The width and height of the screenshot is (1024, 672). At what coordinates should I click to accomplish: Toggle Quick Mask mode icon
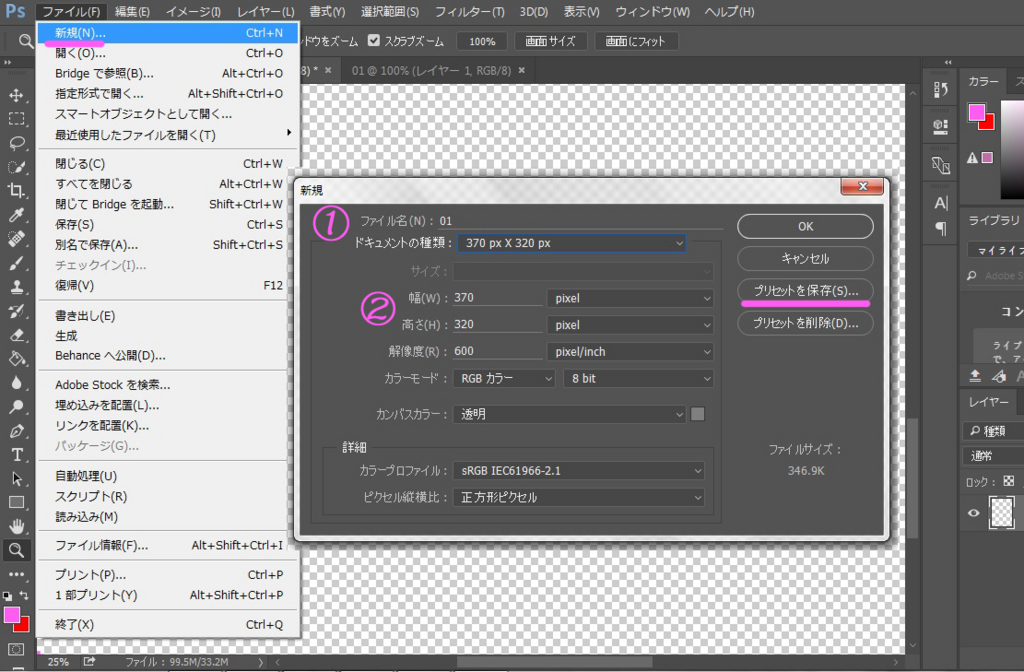[16, 649]
